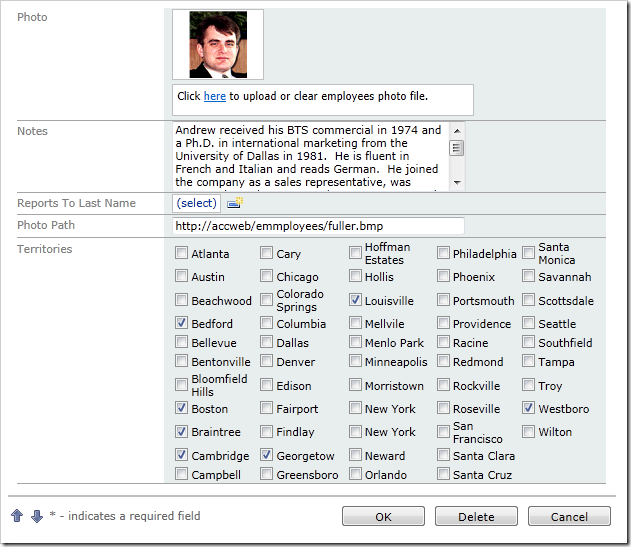Uncheck the Georgetow territory checkbox

(x=266, y=455)
